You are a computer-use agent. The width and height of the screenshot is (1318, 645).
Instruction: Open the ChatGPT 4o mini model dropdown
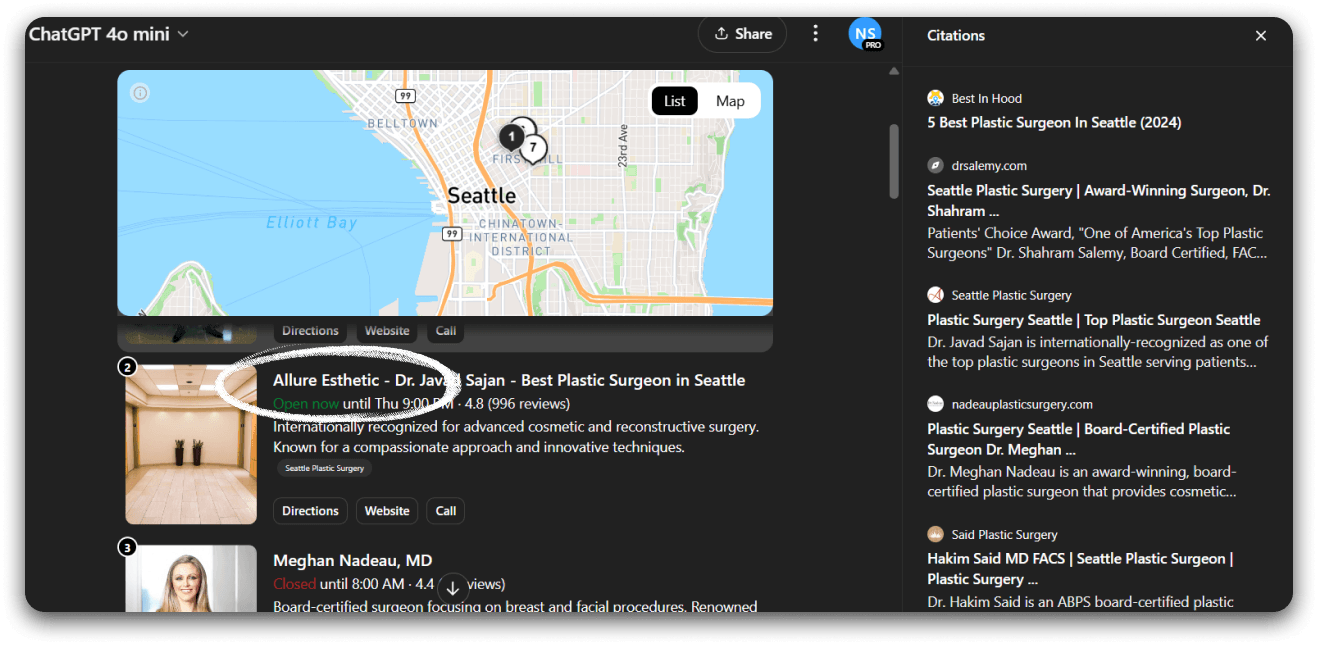(x=108, y=34)
